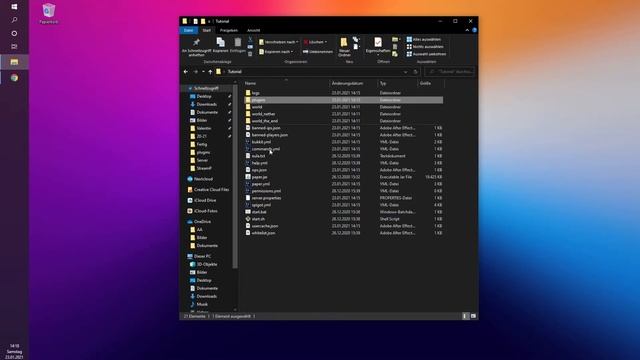
Task: Select the Papierkorb desktop icon
Action: (49, 13)
